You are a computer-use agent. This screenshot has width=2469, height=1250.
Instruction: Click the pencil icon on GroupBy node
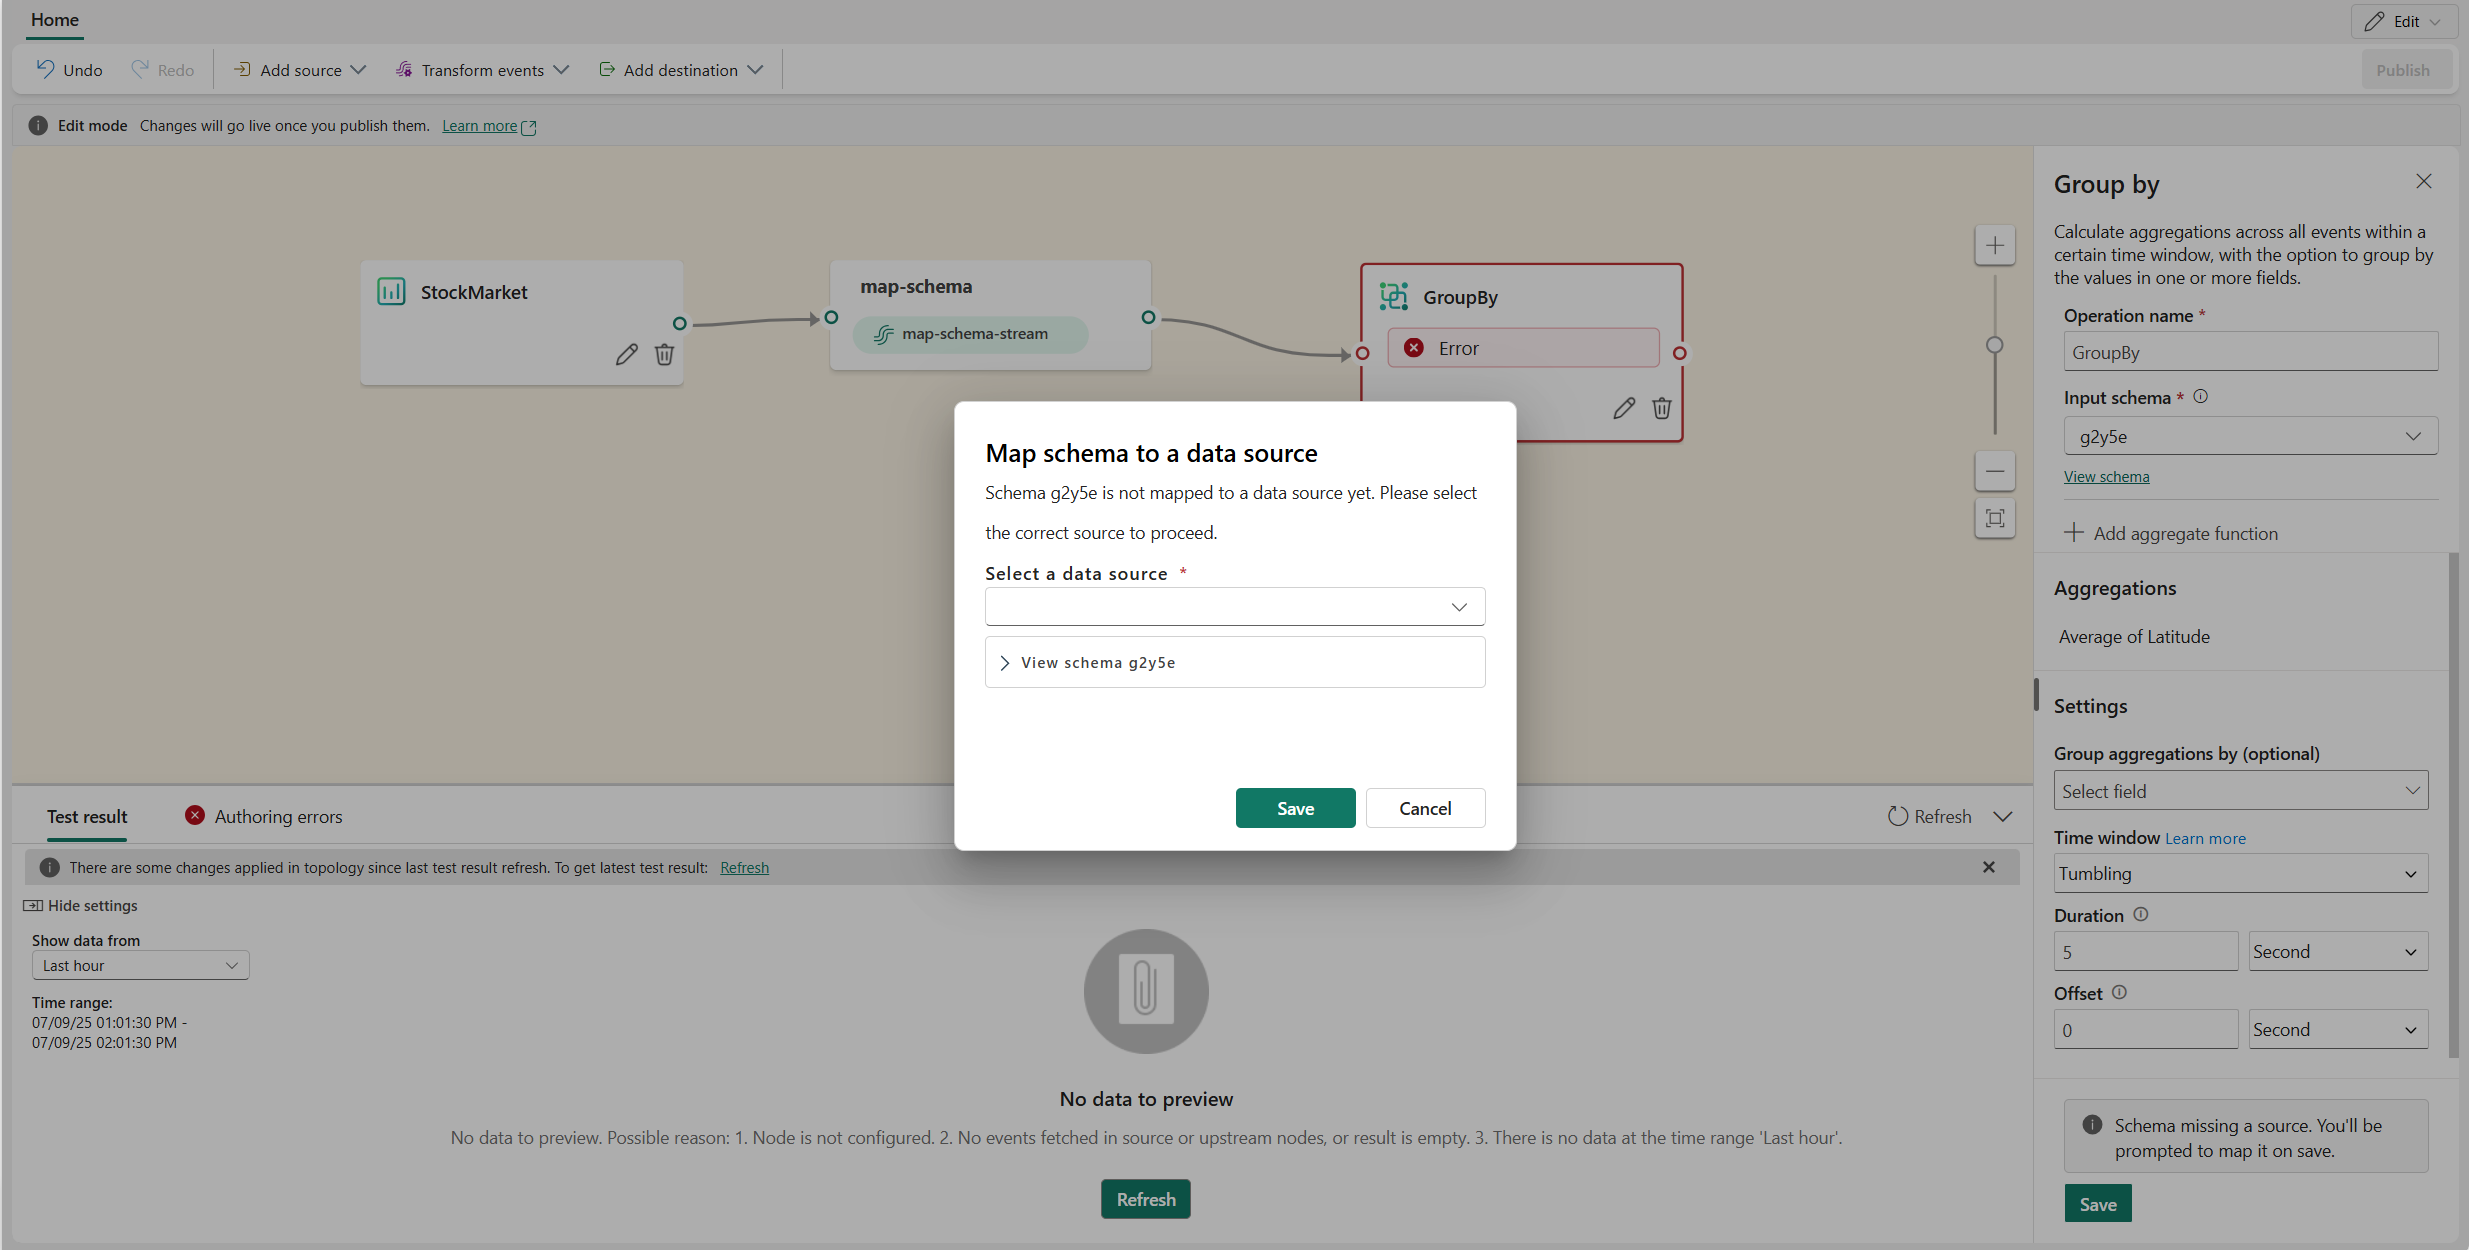[x=1624, y=408]
